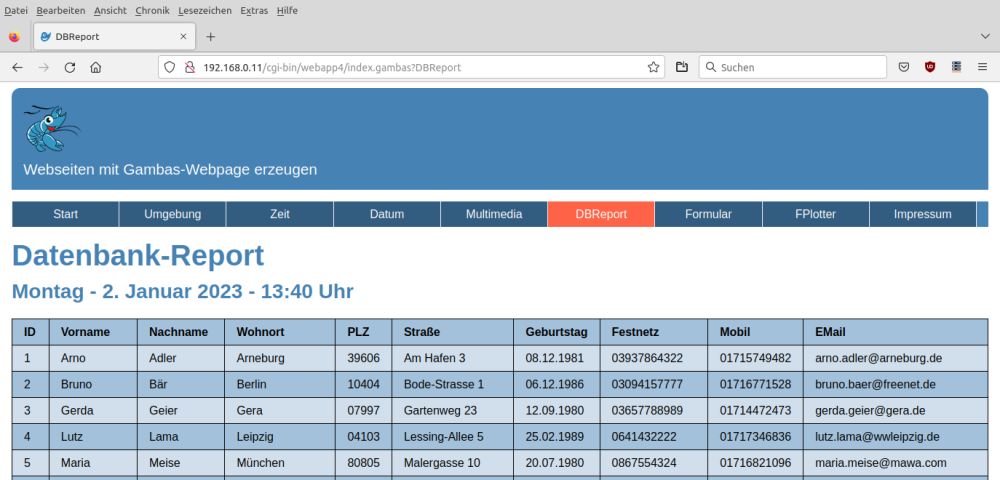Click the Gambas shrimp logo in header
Image resolution: width=1000 pixels, height=480 pixels.
point(51,127)
